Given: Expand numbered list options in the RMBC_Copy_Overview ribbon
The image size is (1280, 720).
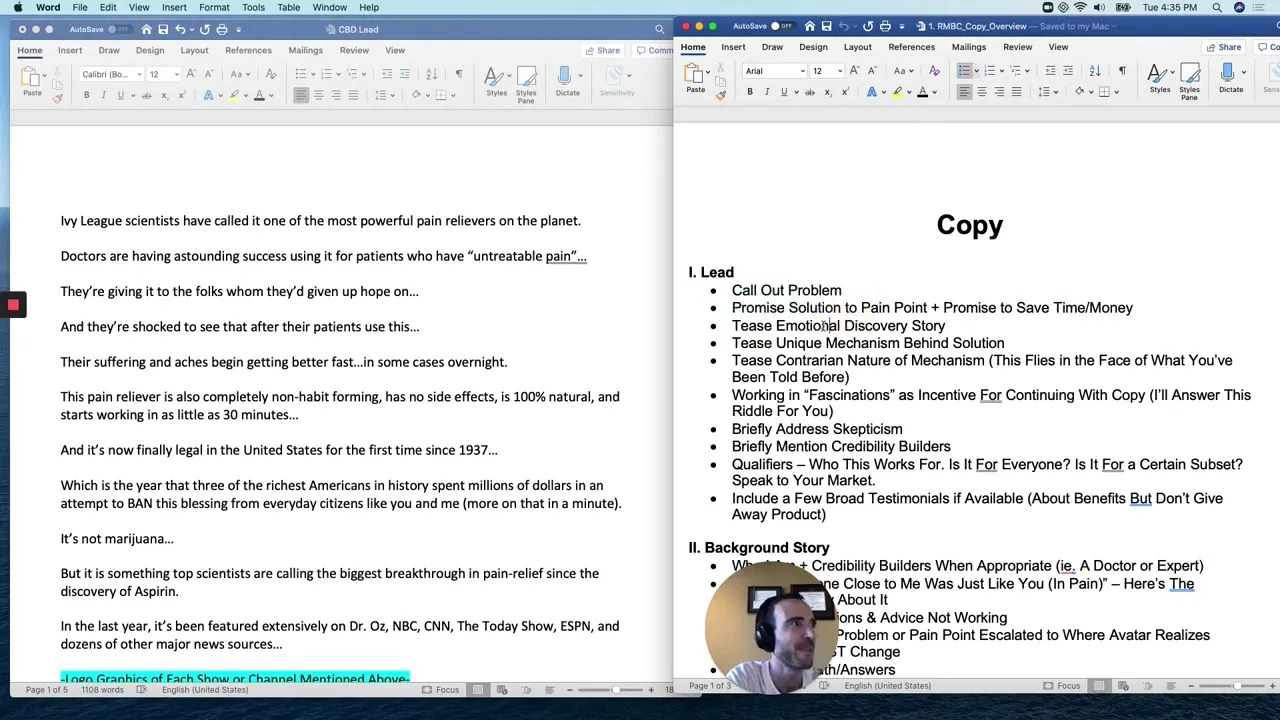Looking at the screenshot, I should (x=1001, y=71).
